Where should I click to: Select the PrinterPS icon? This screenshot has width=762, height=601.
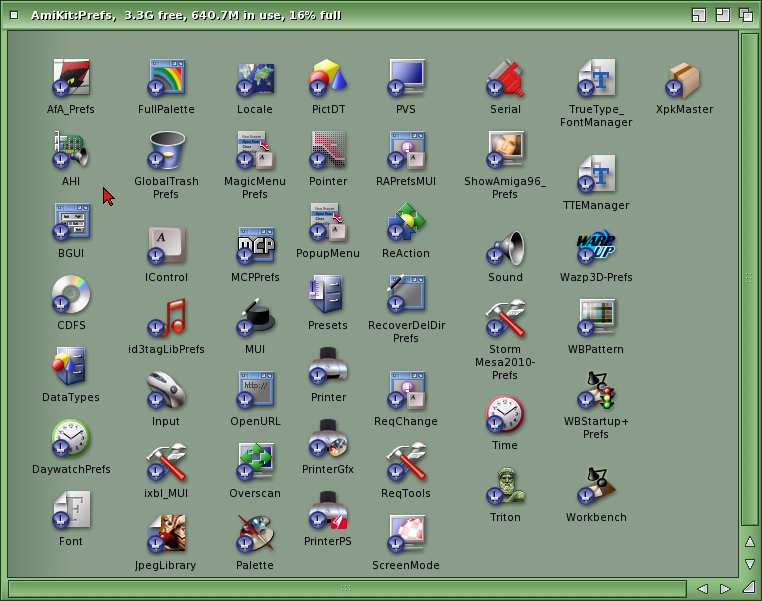(328, 510)
